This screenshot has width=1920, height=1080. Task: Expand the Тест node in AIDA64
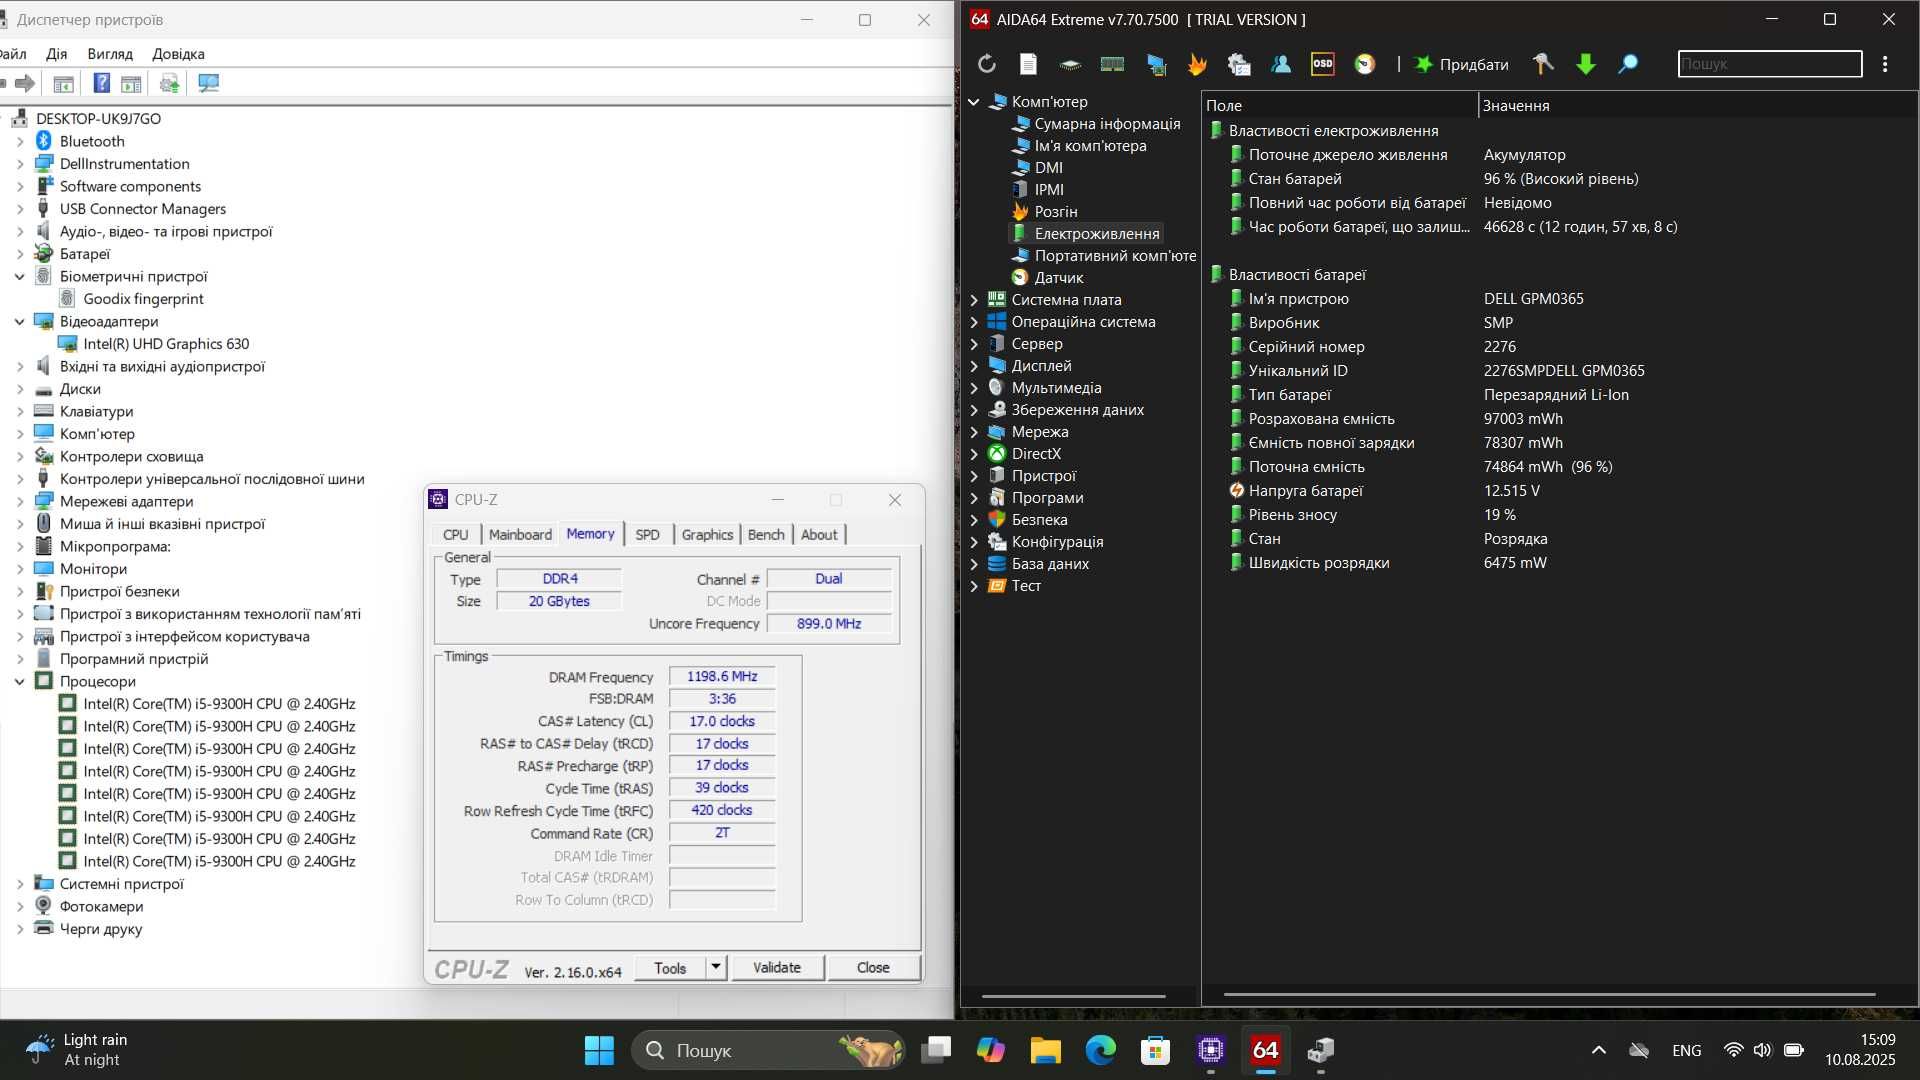(974, 586)
